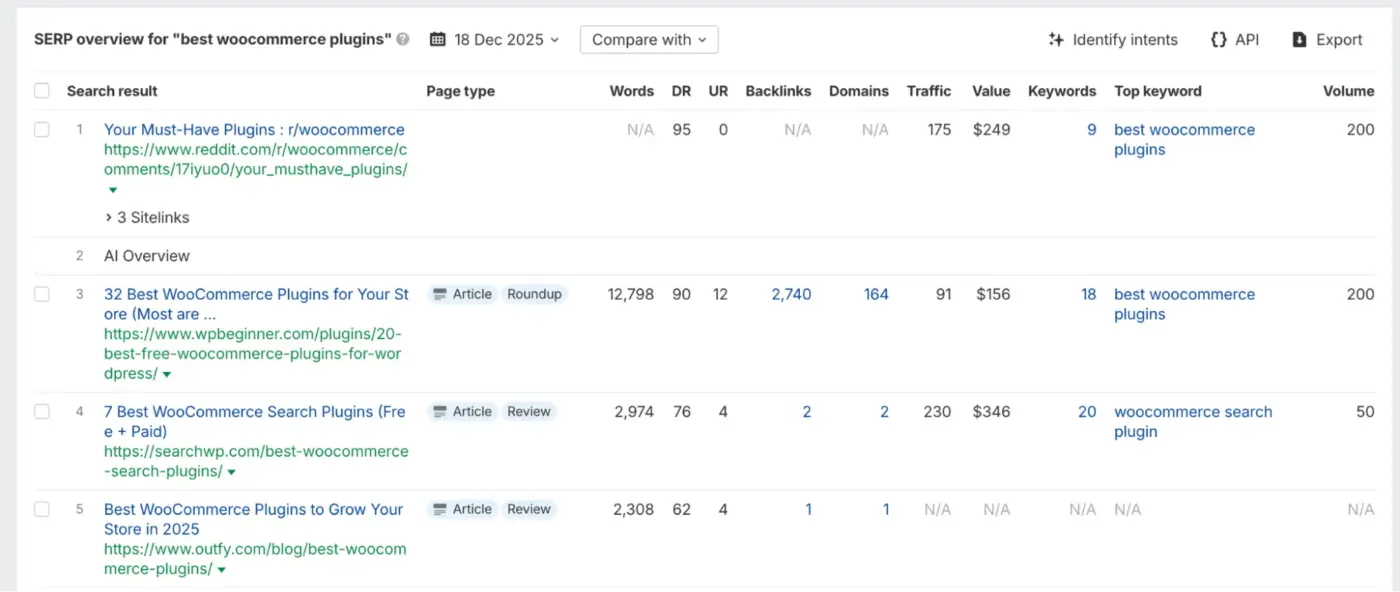Click the Review tag in the searchwp row
1400x592 pixels.
point(529,411)
